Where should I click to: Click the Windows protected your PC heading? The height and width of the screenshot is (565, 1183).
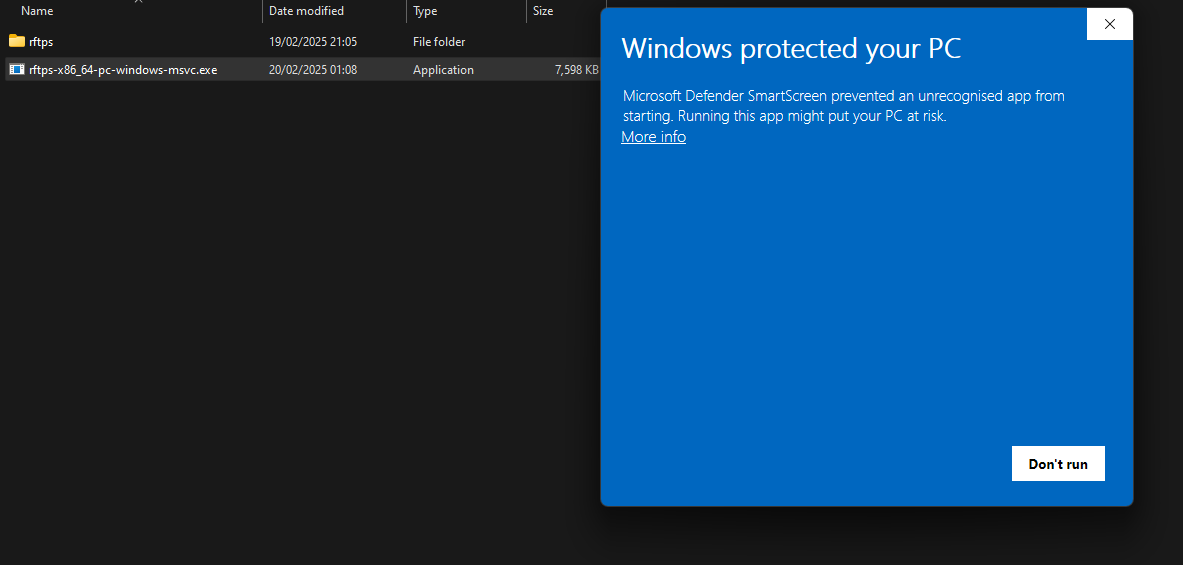[x=791, y=49]
